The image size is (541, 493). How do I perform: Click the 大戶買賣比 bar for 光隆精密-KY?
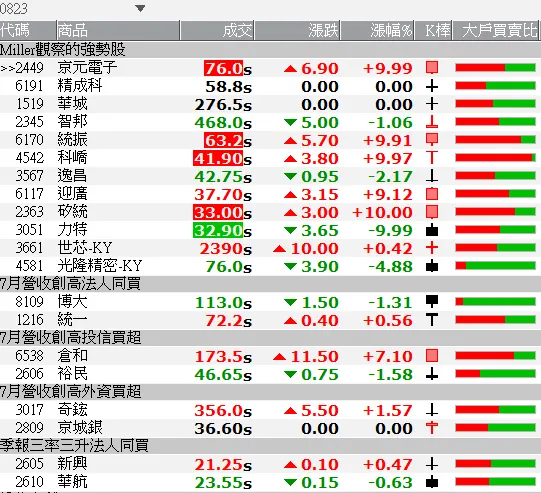click(495, 266)
